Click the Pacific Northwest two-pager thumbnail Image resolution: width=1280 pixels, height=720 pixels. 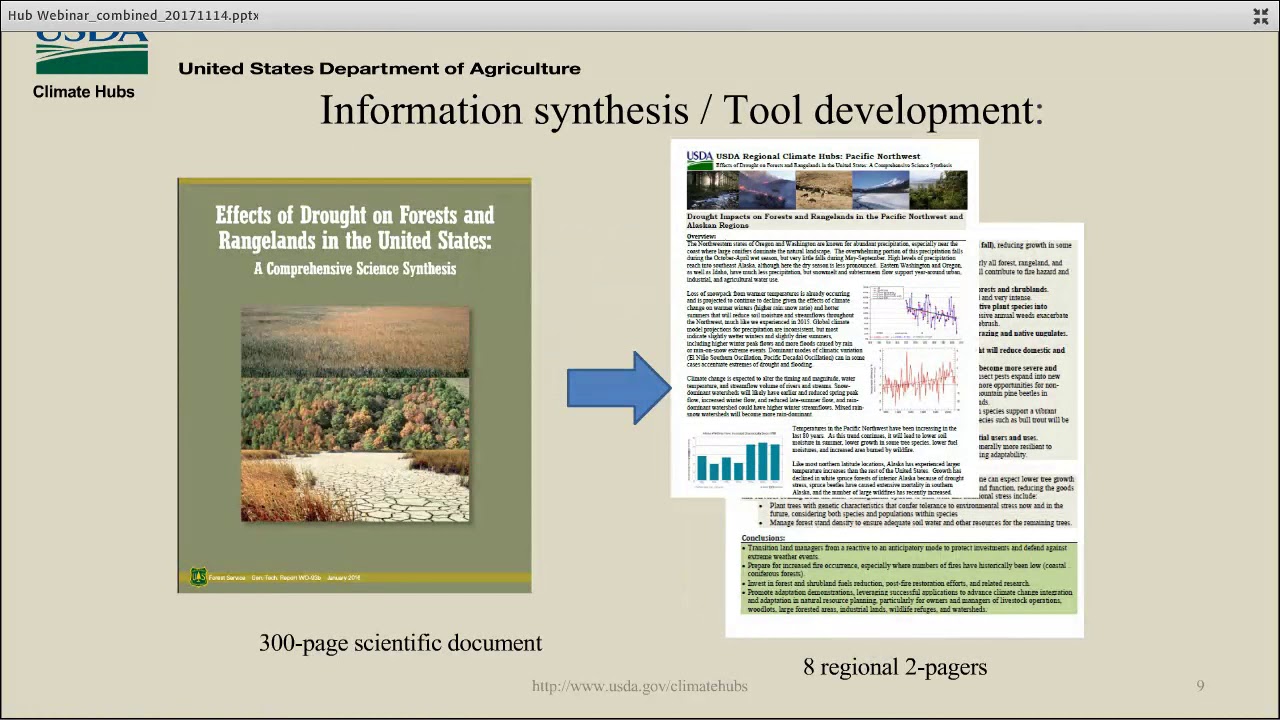pos(824,318)
